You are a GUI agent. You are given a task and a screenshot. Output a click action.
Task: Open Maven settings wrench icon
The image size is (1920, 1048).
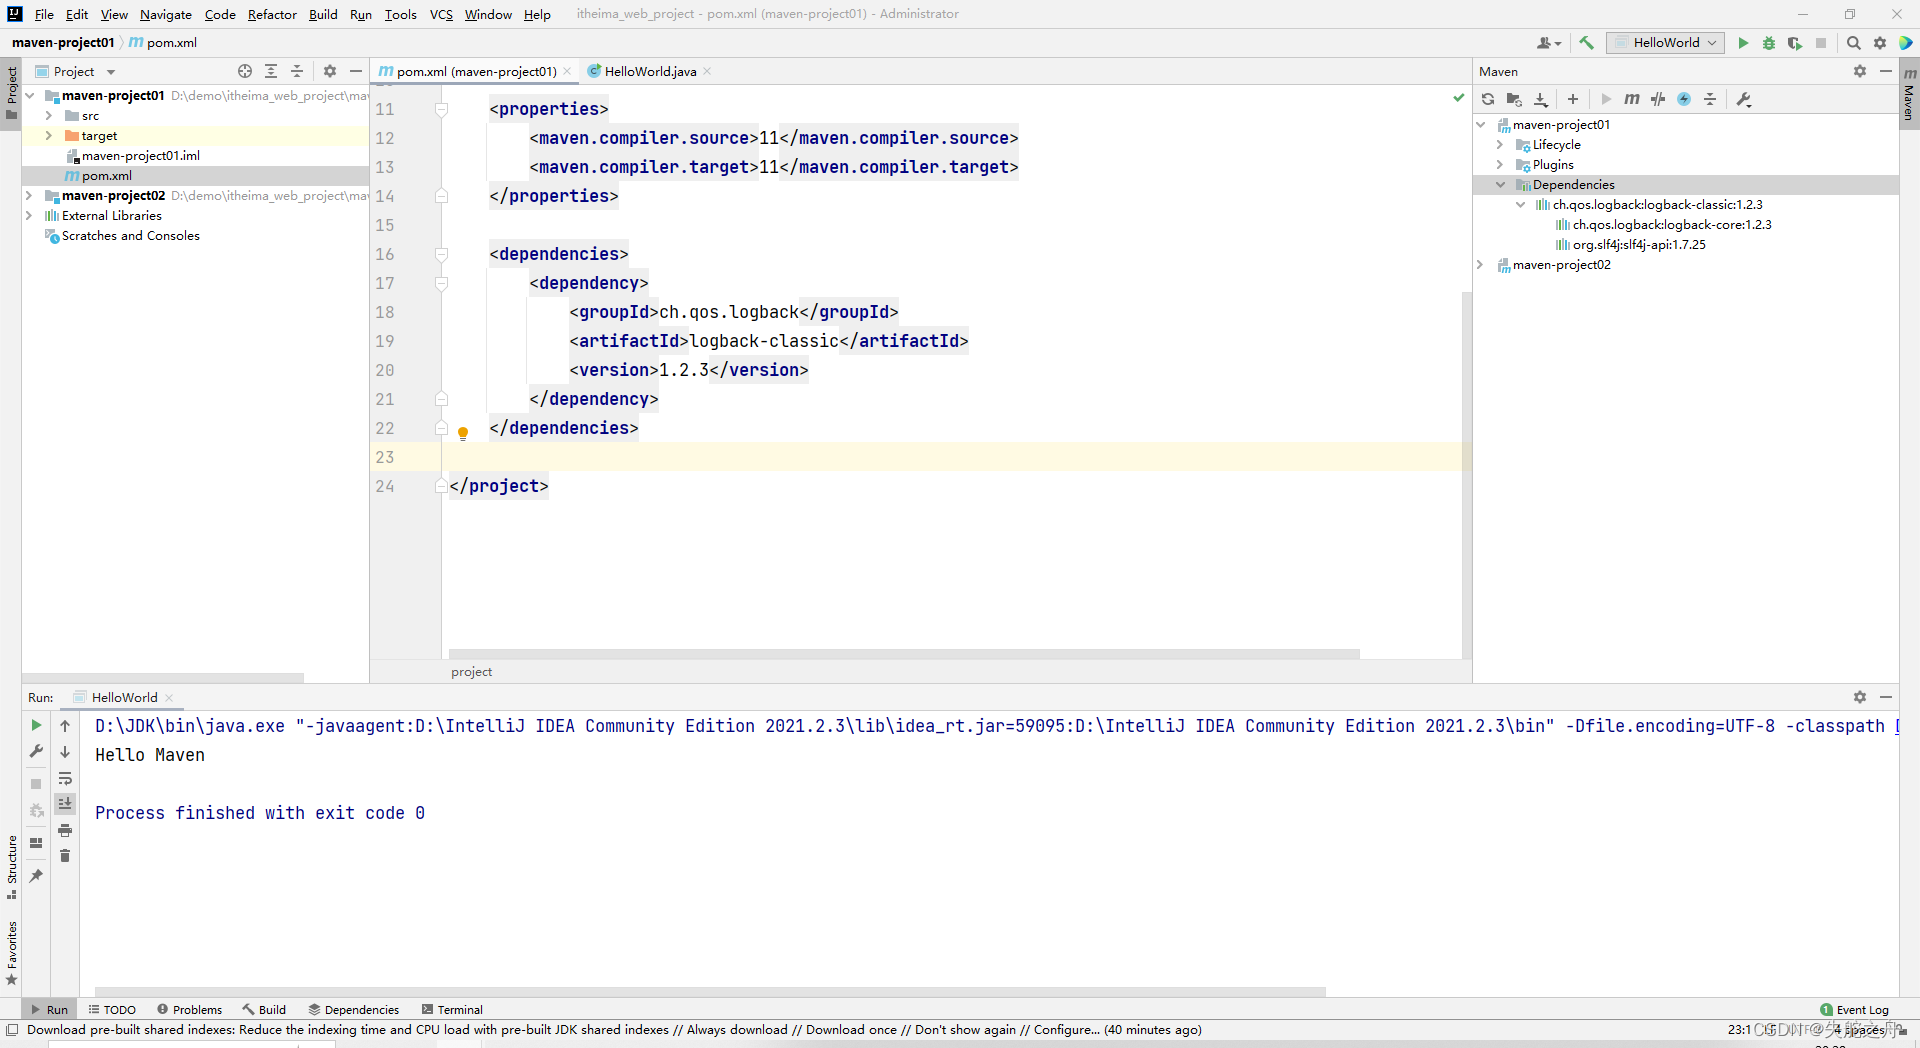[1744, 99]
